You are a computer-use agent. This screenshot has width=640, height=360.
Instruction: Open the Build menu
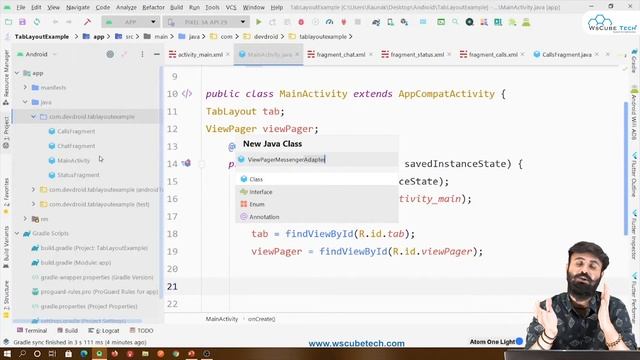tap(176, 7)
